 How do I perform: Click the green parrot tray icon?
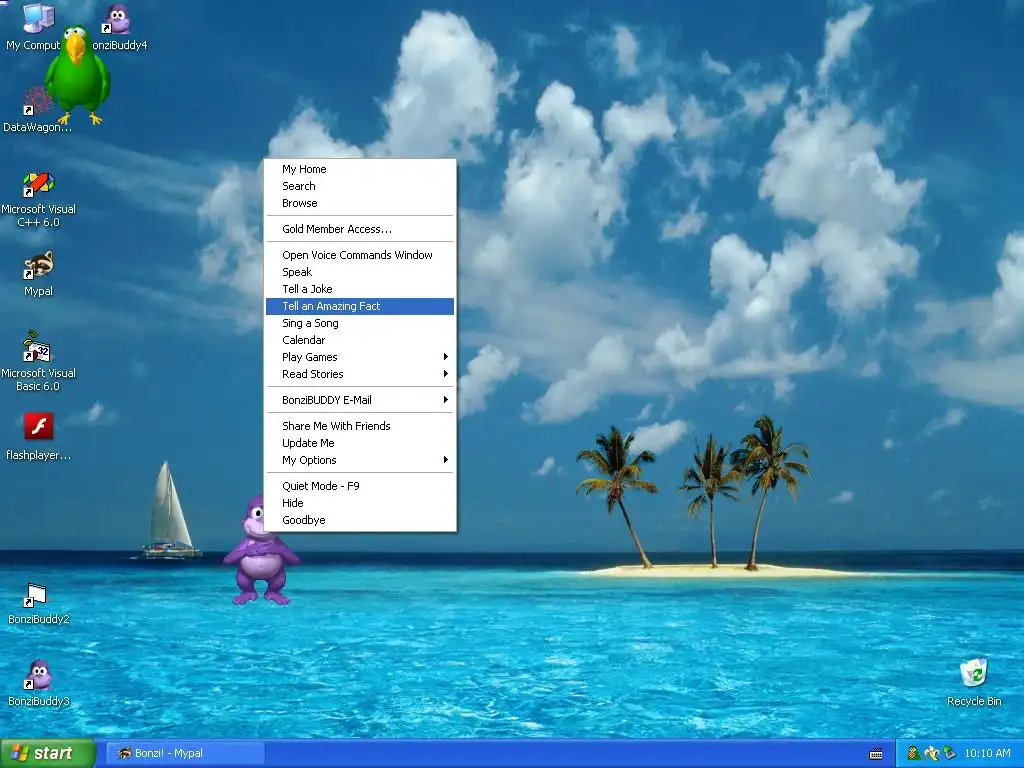pos(914,753)
